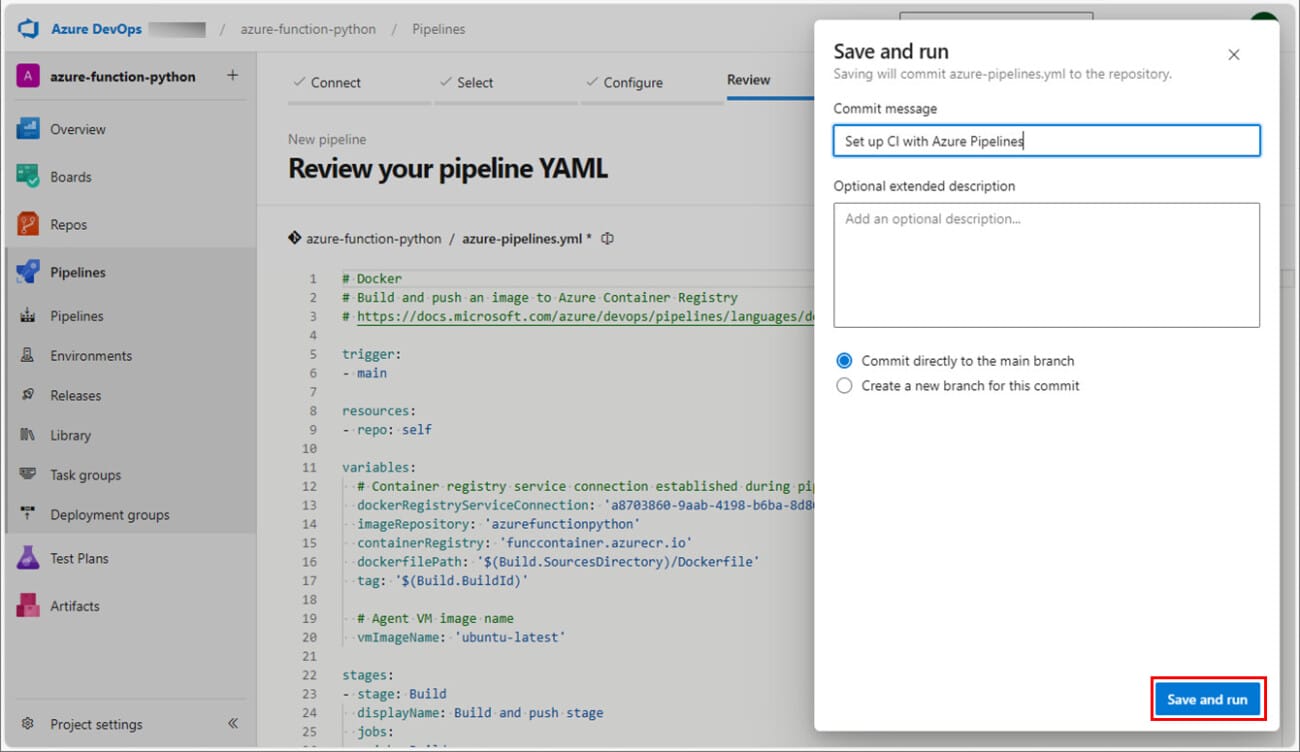1300x752 pixels.
Task: Open Artifacts in the sidebar
Action: tap(75, 606)
